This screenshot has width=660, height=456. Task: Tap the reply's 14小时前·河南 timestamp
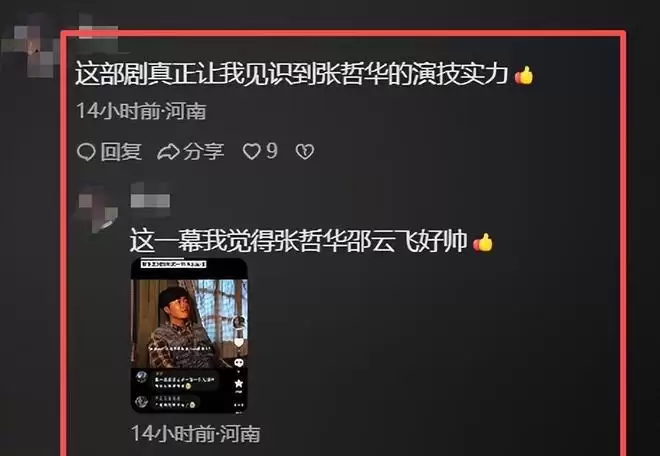196,433
